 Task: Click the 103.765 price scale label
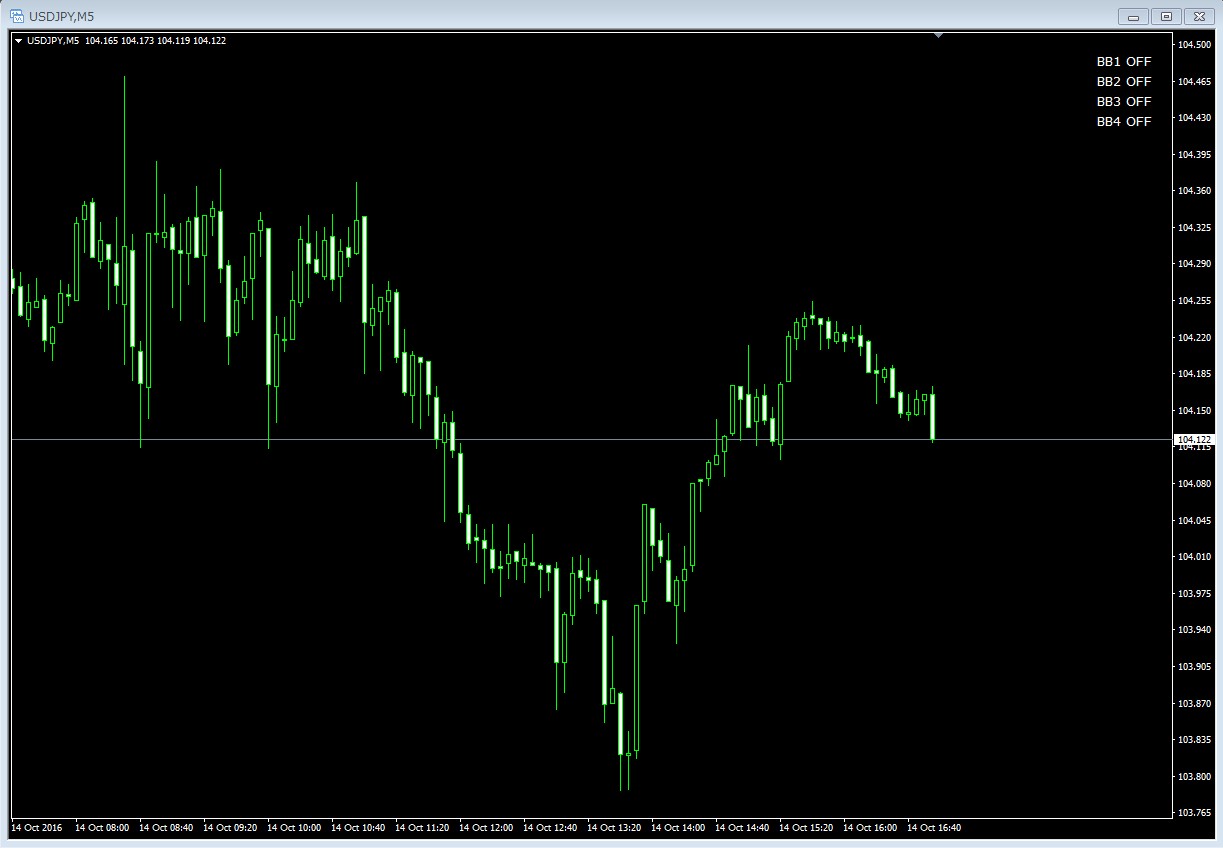1194,813
